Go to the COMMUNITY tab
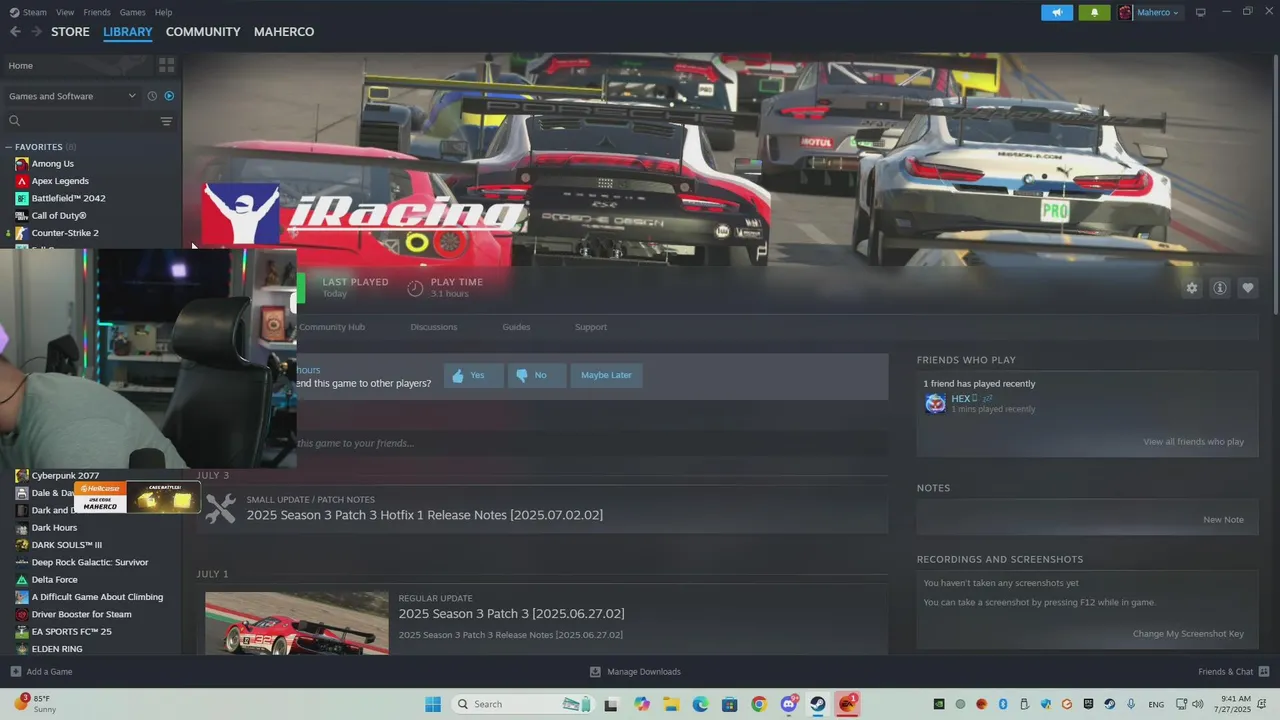1280x720 pixels. click(203, 32)
